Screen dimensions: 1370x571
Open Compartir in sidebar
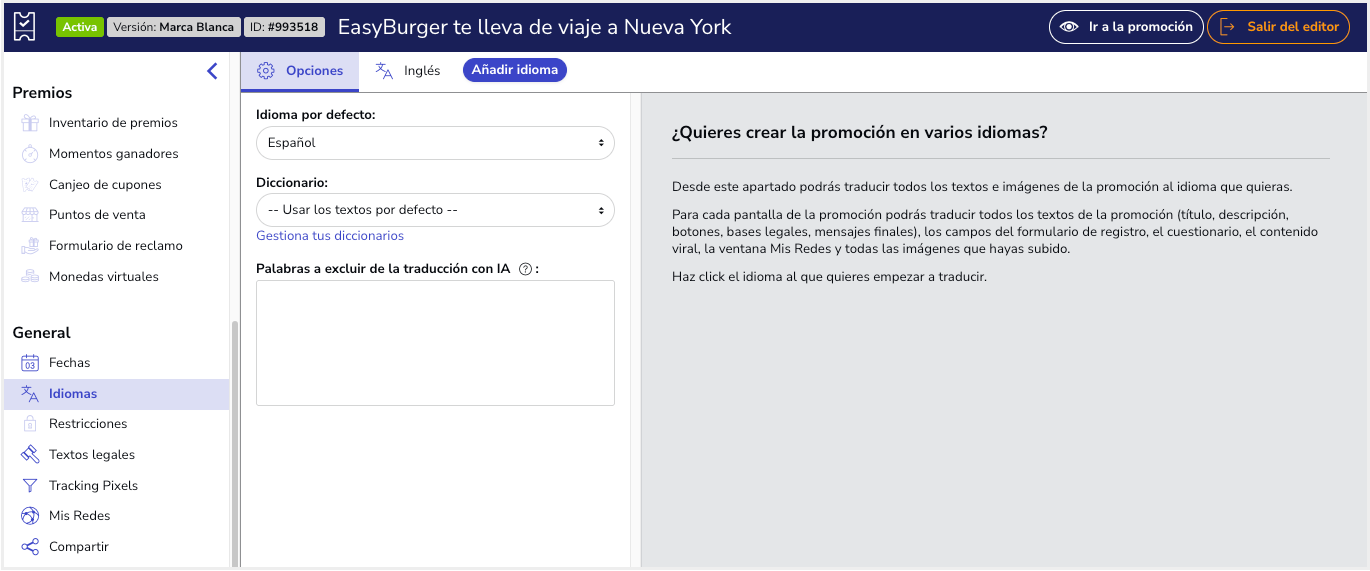[x=116, y=547]
